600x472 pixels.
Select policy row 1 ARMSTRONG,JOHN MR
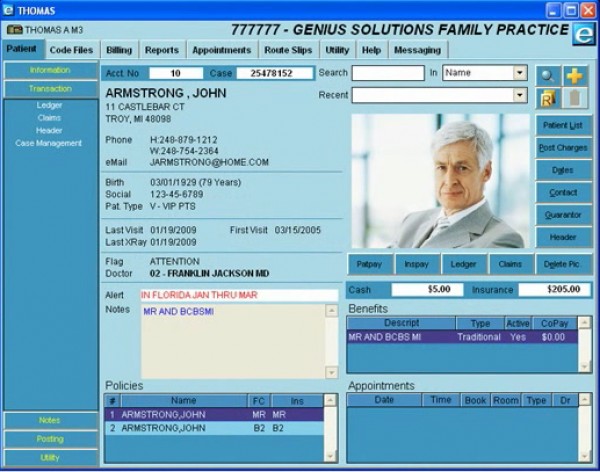coord(214,415)
